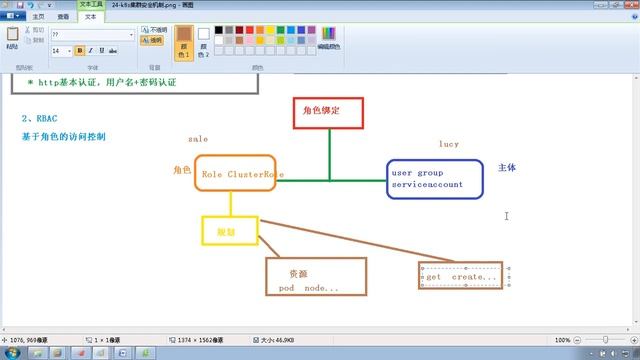Viewport: 640px width, 360px height.
Task: Pick the purple color swatch in top row
Action: point(311,30)
